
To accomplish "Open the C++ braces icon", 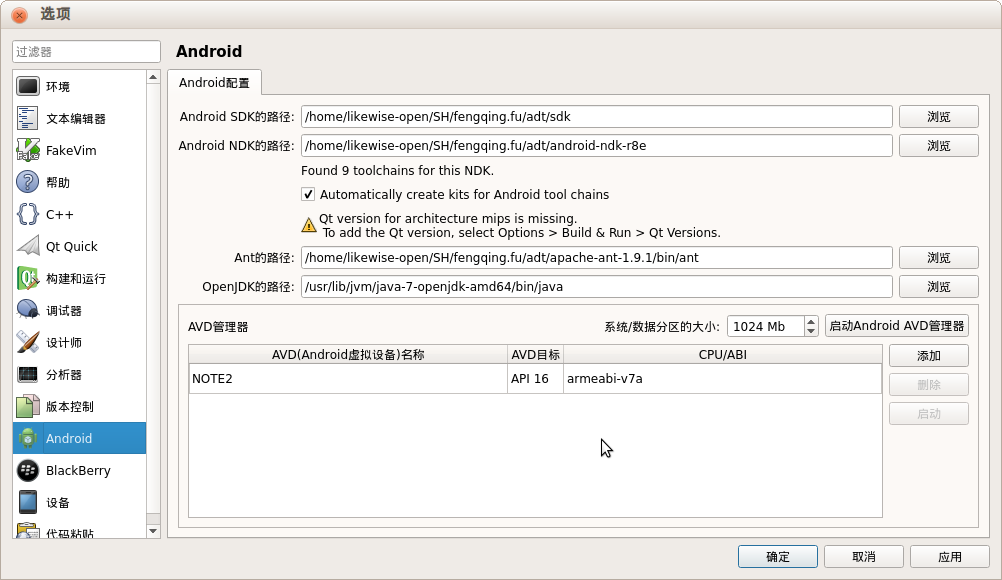I will pyautogui.click(x=27, y=214).
